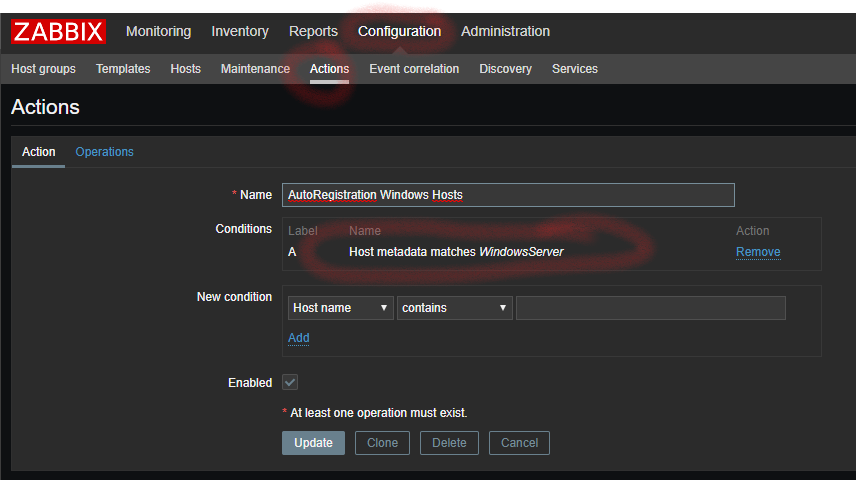Switch to the Operations tab
This screenshot has width=856, height=480.
(104, 152)
